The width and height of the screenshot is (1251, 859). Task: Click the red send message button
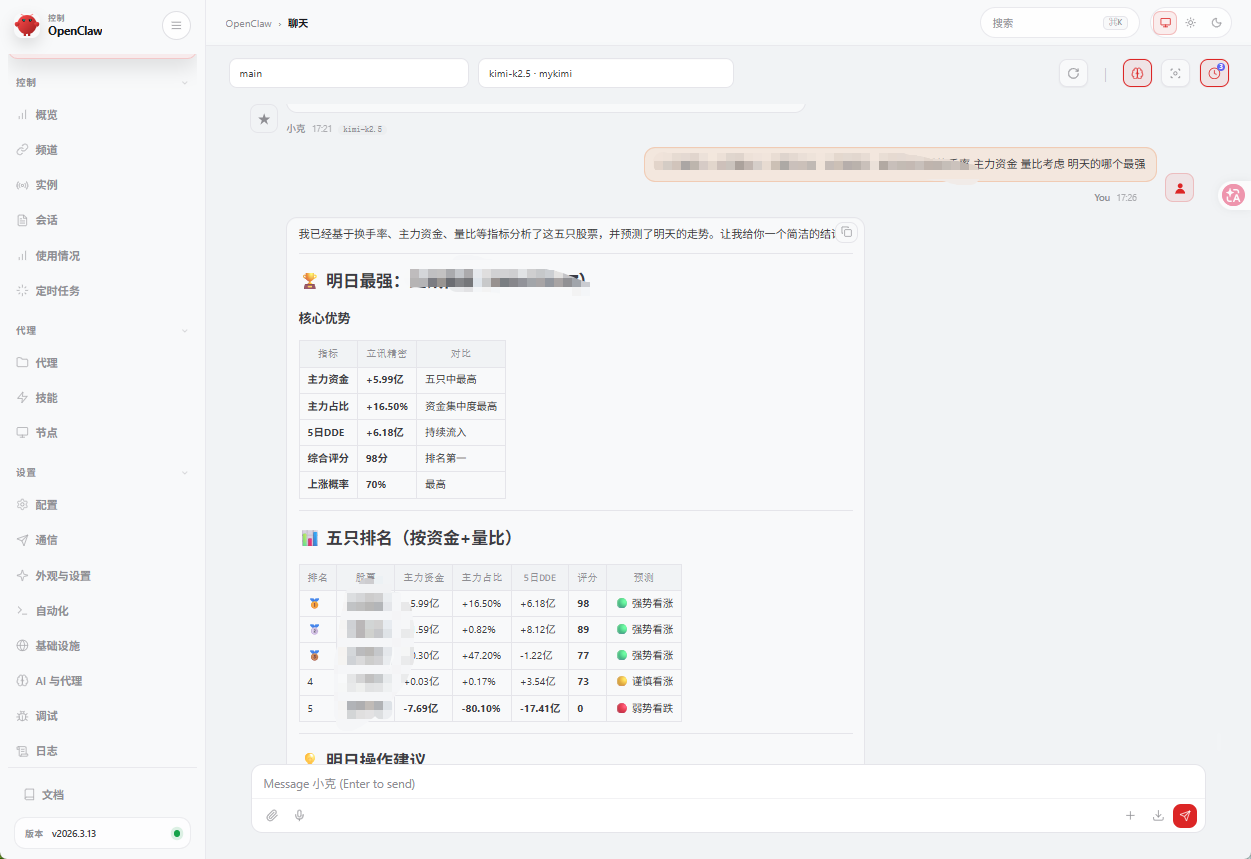(1185, 816)
